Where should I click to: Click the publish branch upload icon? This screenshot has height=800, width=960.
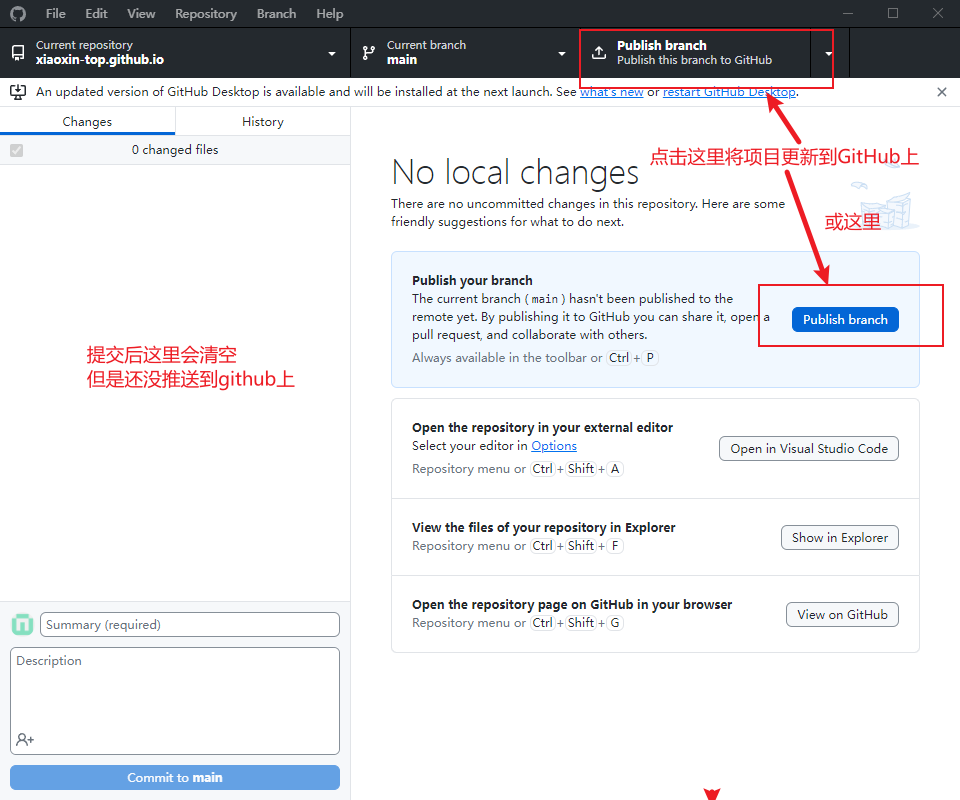point(599,52)
